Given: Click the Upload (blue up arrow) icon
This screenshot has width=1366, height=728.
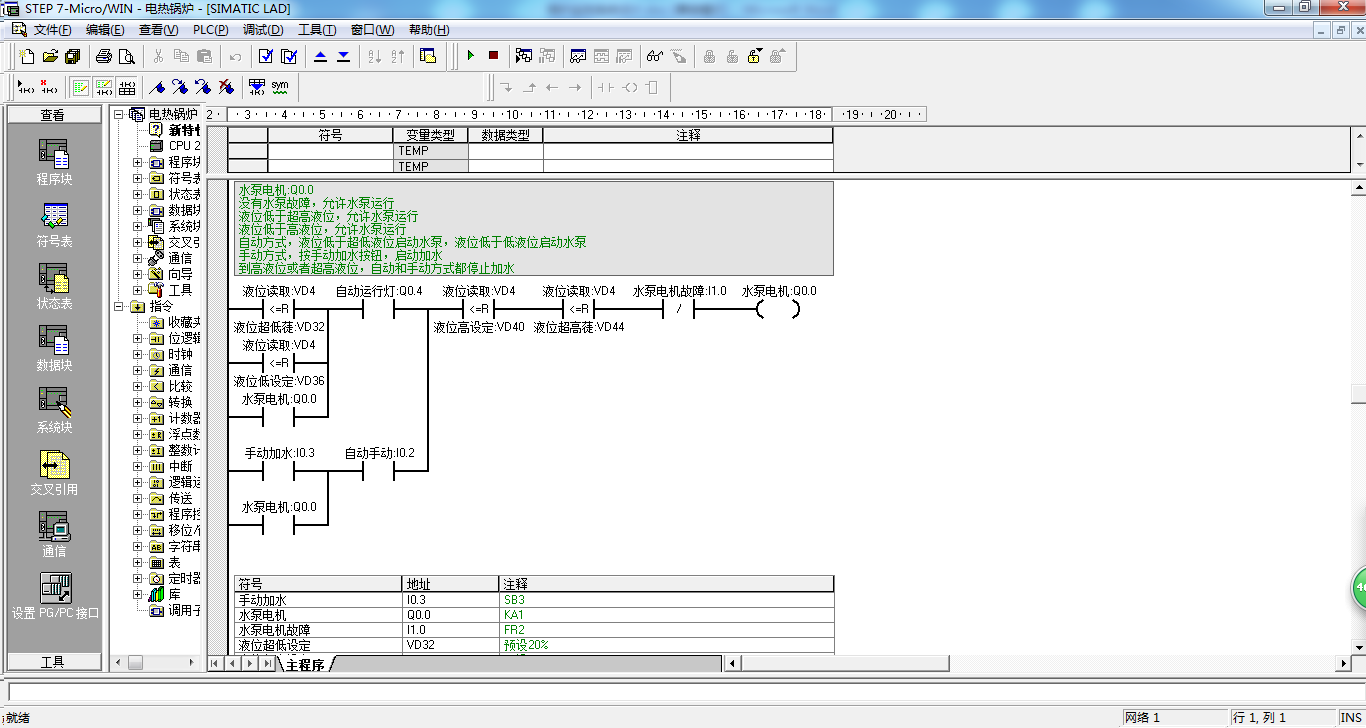Looking at the screenshot, I should (x=320, y=56).
